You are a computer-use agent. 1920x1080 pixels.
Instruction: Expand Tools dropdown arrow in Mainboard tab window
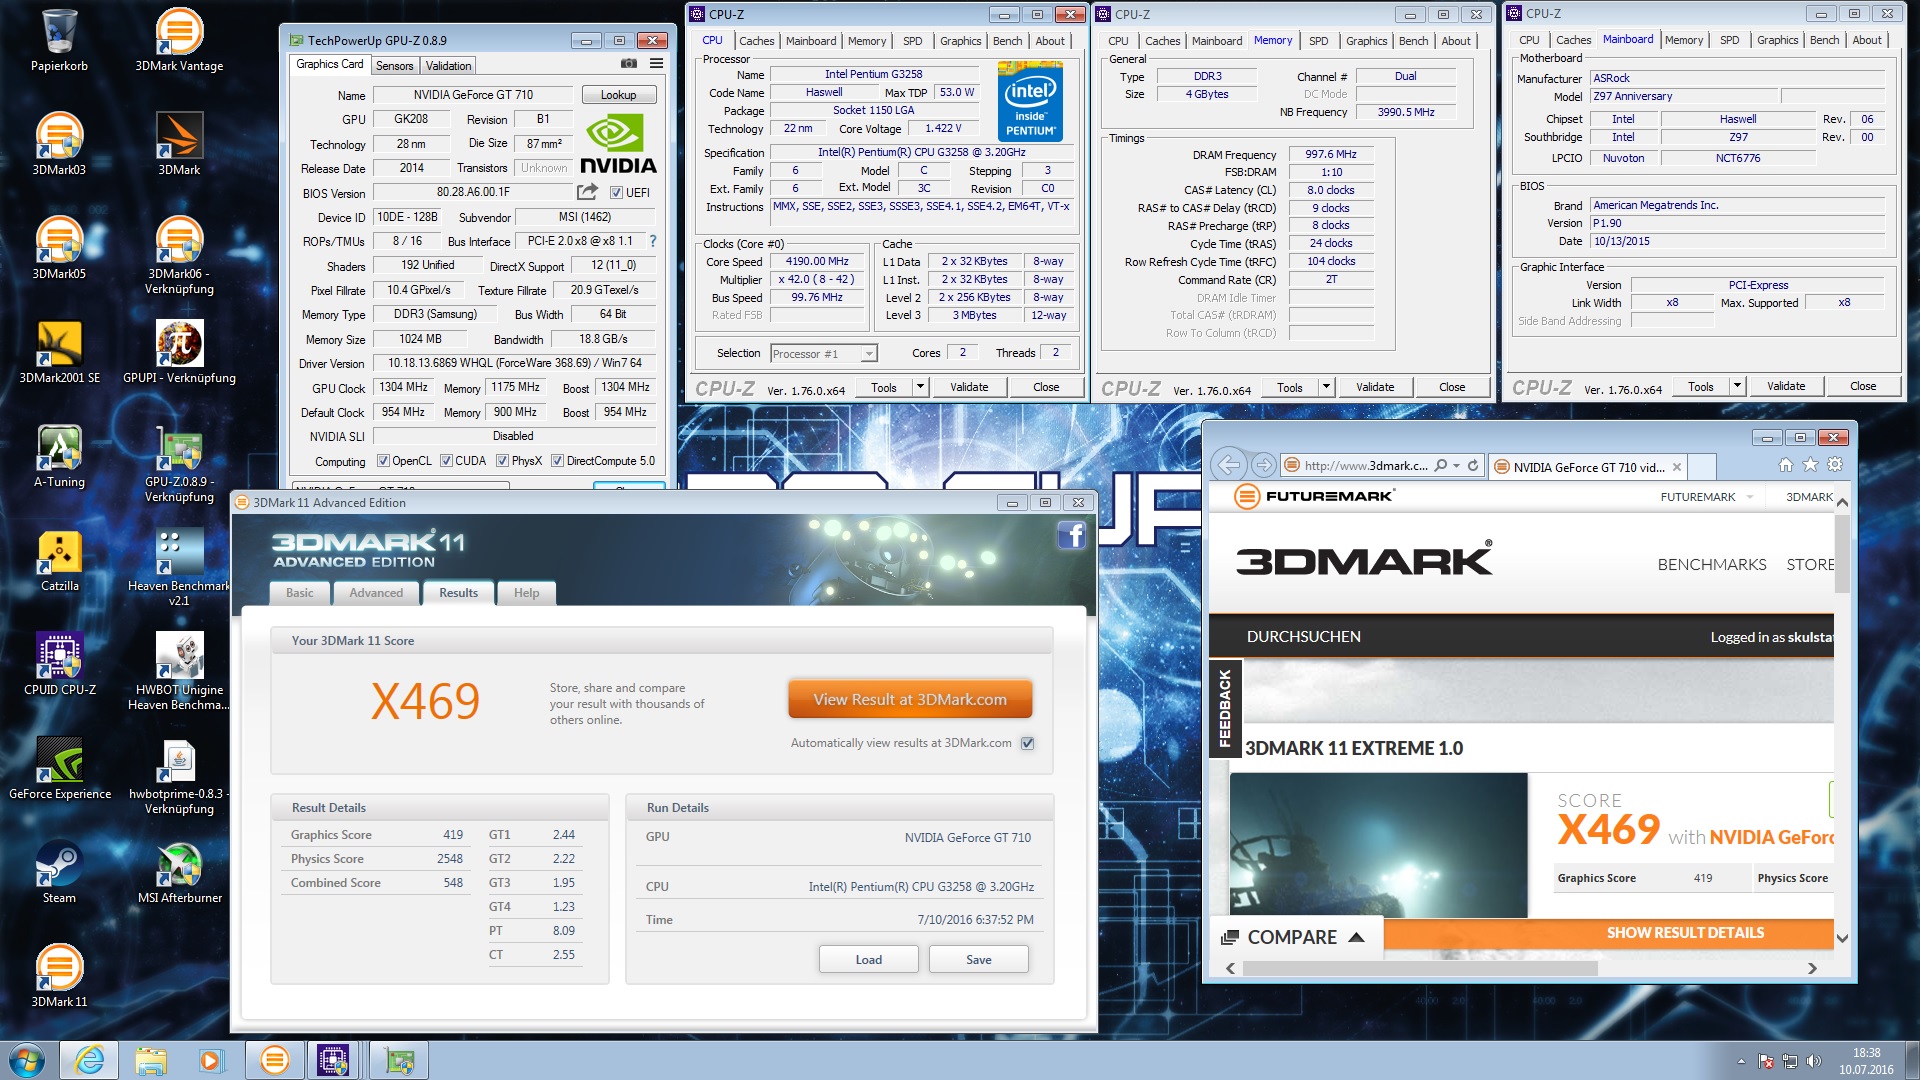click(x=1738, y=386)
